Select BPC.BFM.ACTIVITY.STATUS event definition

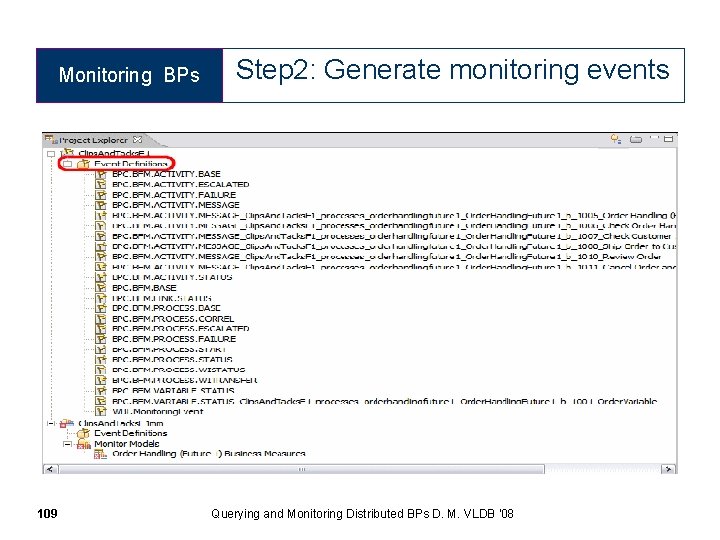coord(172,277)
